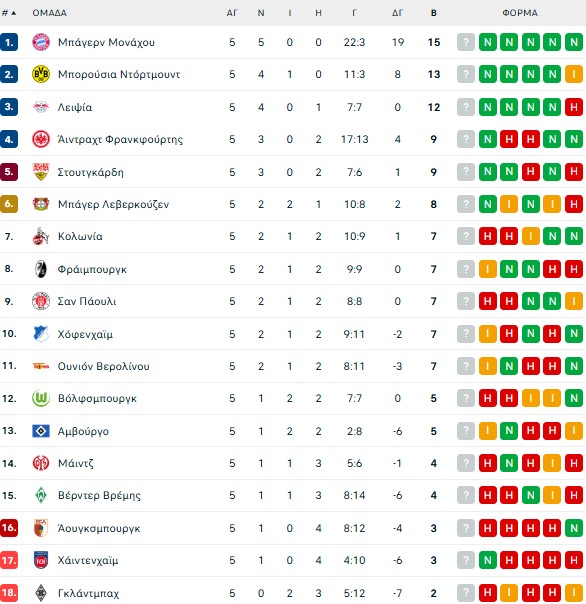
Task: Sort standings by the ΔΓ goal difference header
Action: [x=398, y=13]
